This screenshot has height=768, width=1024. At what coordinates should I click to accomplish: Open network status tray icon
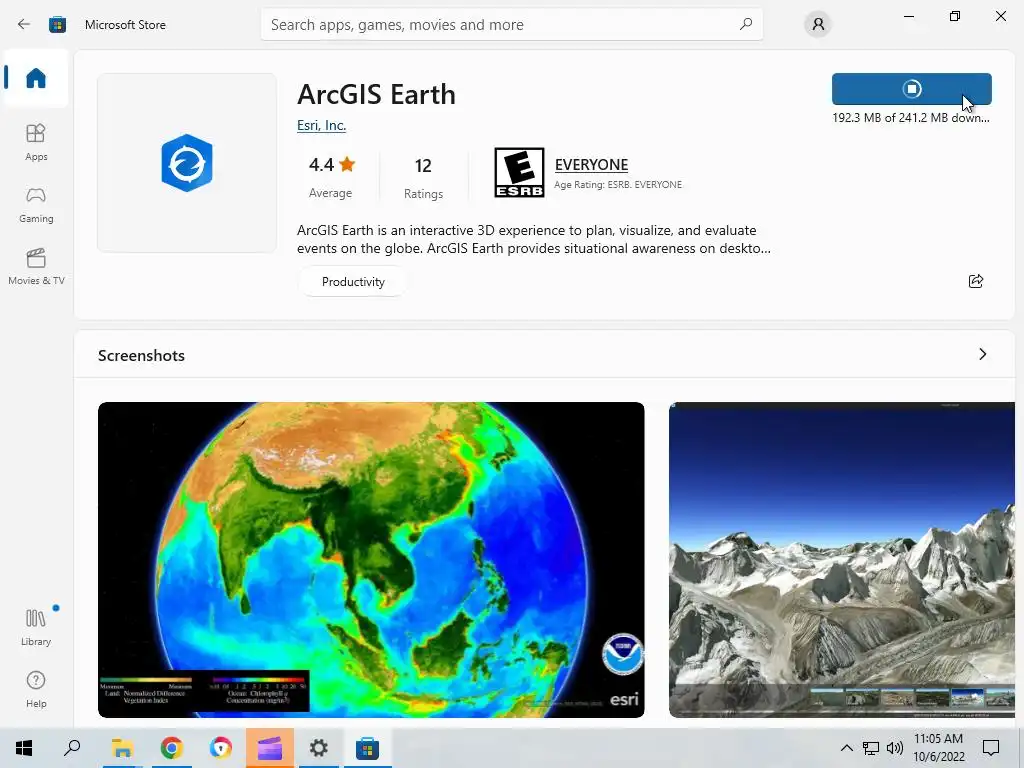tap(871, 748)
